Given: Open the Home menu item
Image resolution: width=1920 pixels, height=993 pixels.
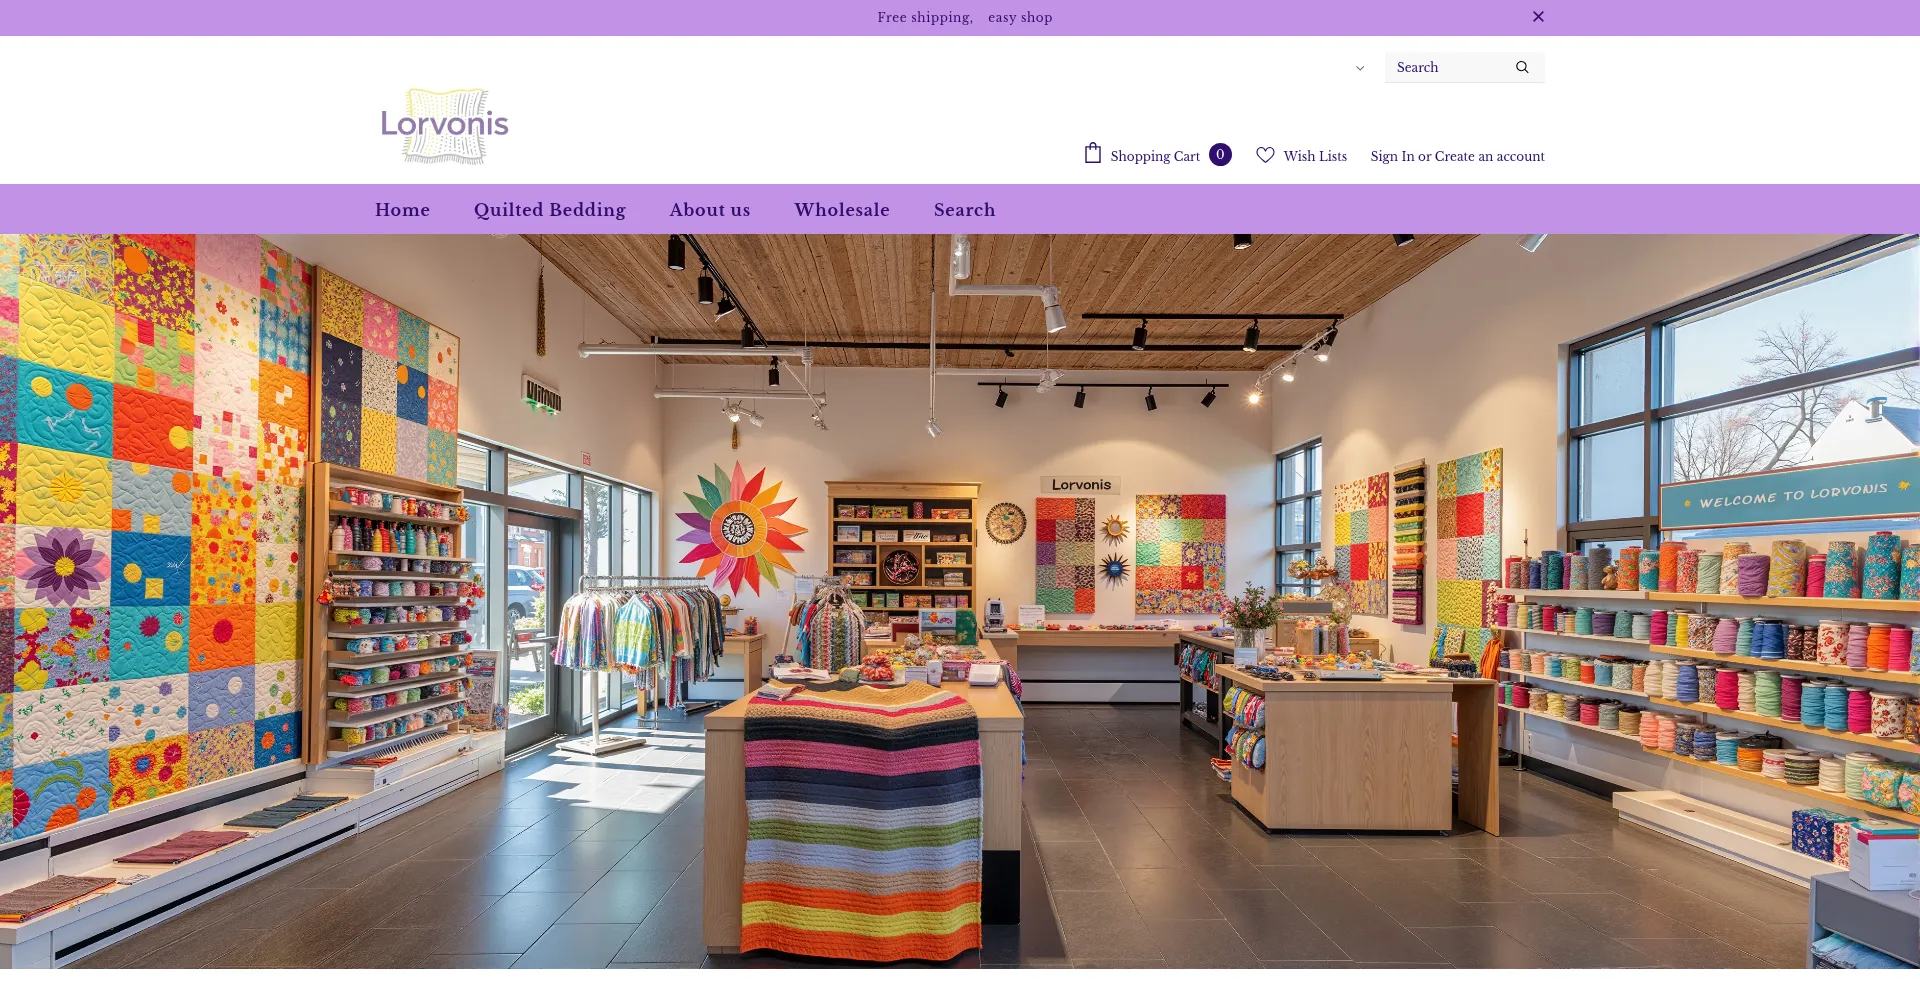Looking at the screenshot, I should [x=402, y=210].
